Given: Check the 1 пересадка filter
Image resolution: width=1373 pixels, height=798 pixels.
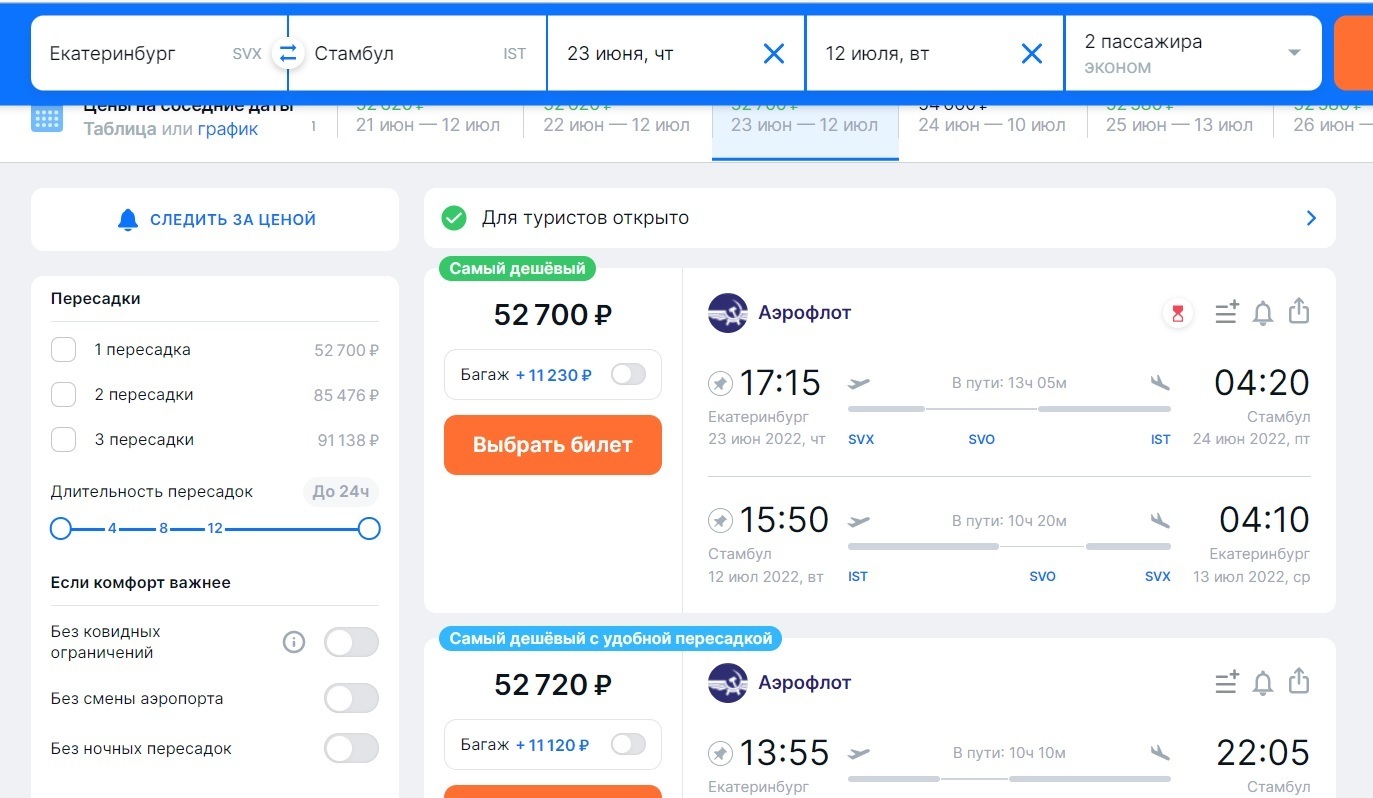Looking at the screenshot, I should click(64, 350).
